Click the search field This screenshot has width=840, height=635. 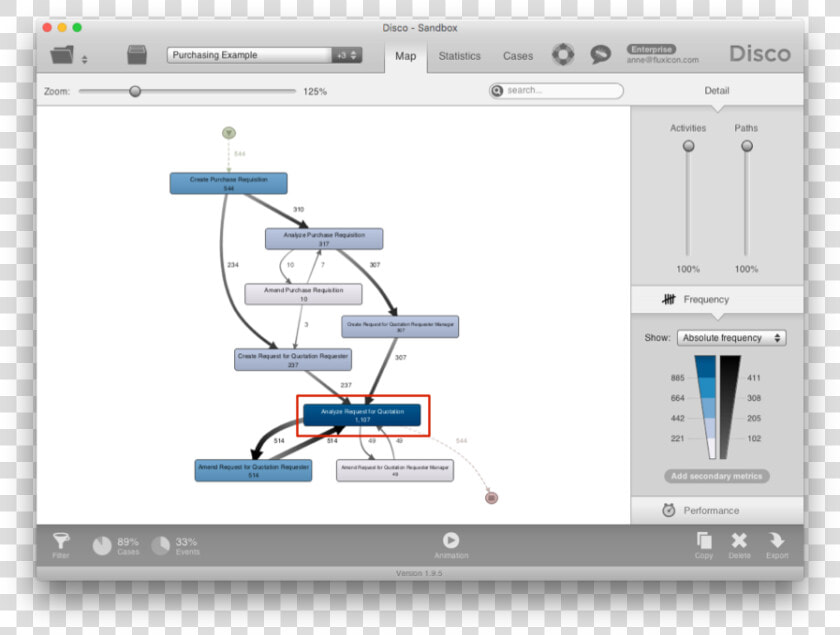click(x=556, y=91)
